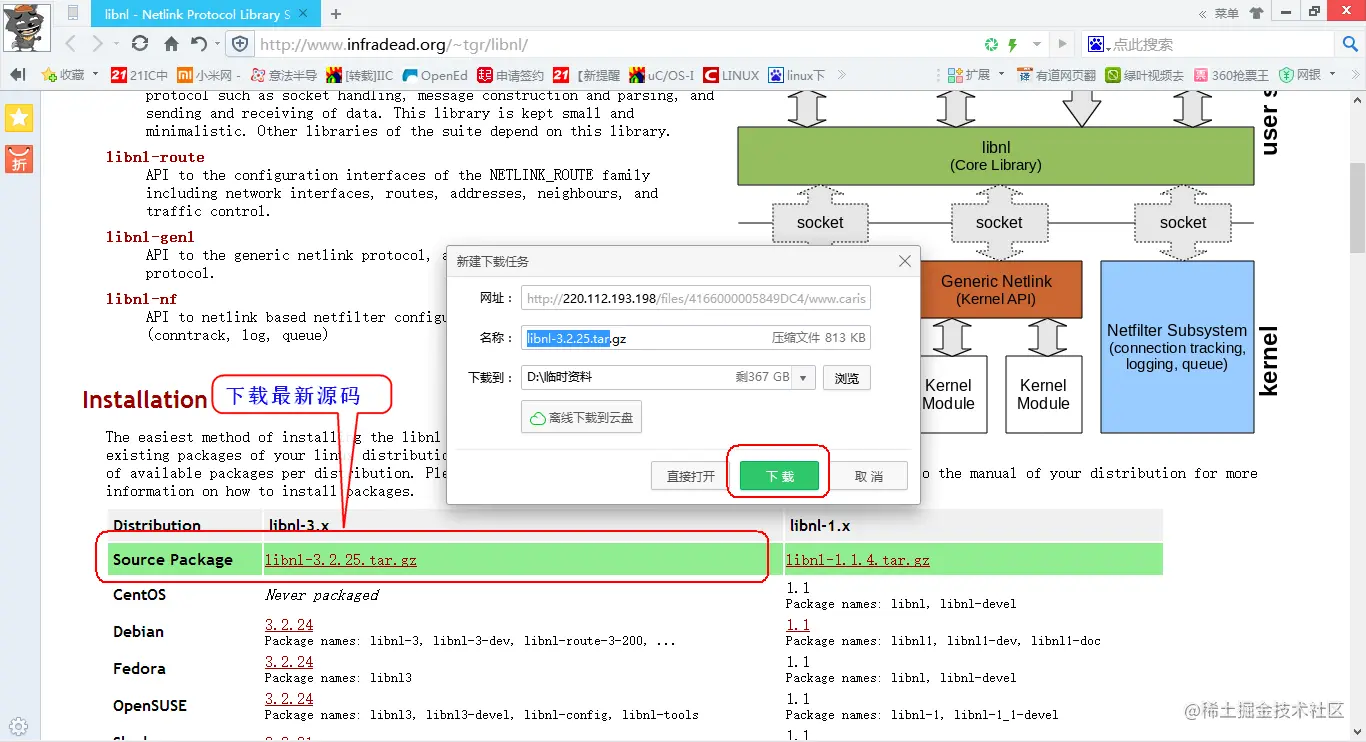Open the 有道网页翻 translate extension
The width and height of the screenshot is (1366, 742).
(1056, 75)
